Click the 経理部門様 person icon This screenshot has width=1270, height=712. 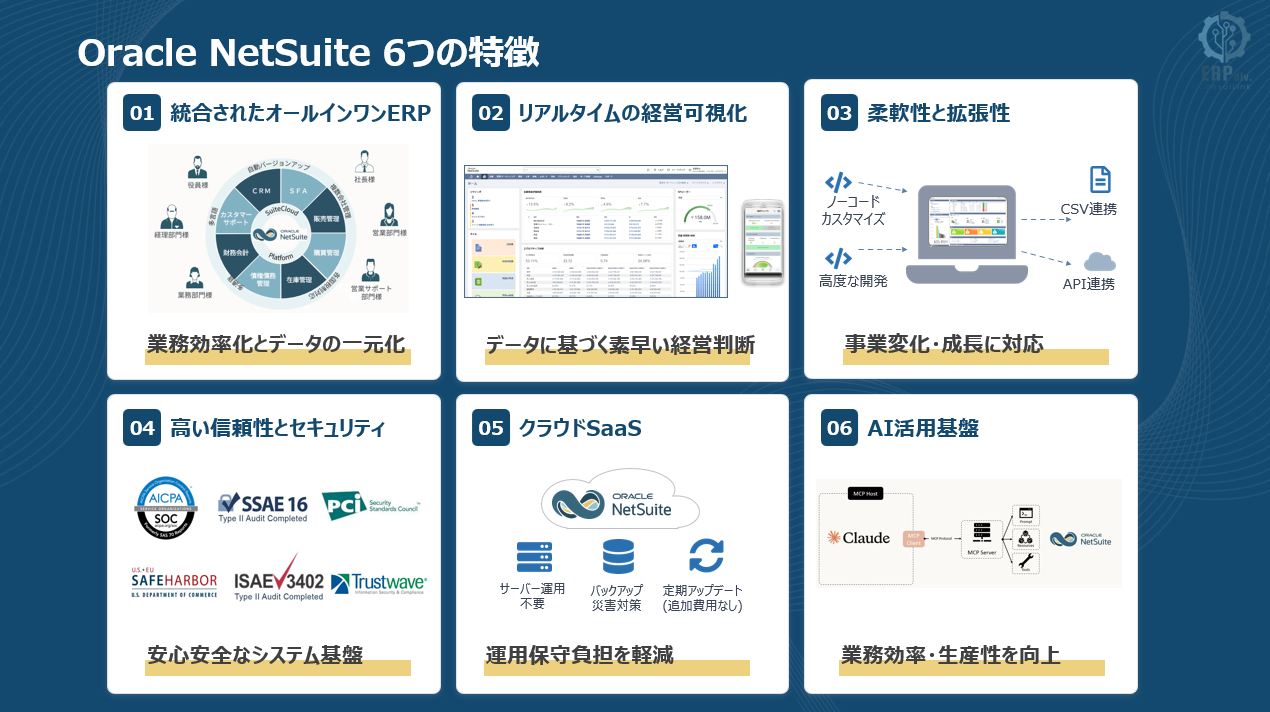[x=174, y=216]
